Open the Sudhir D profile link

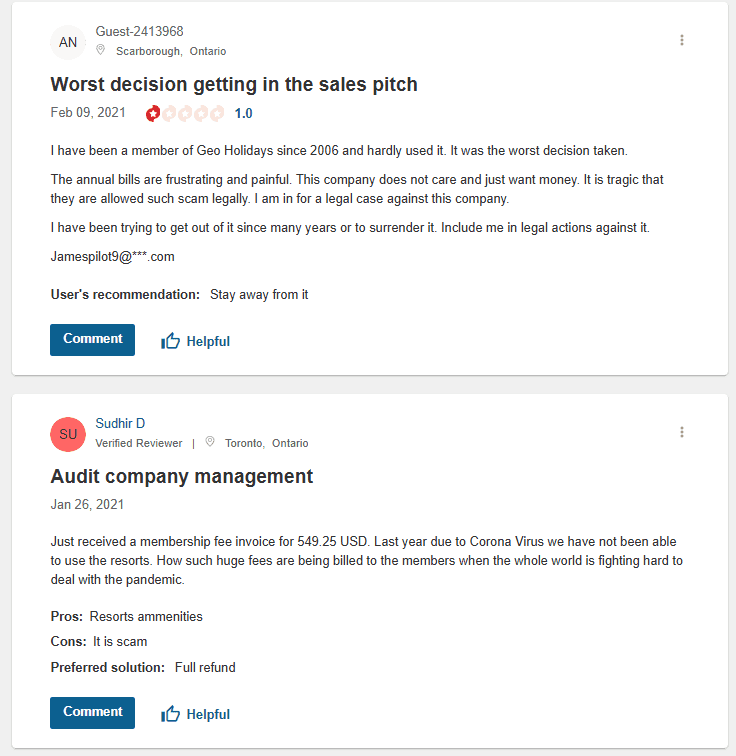120,424
